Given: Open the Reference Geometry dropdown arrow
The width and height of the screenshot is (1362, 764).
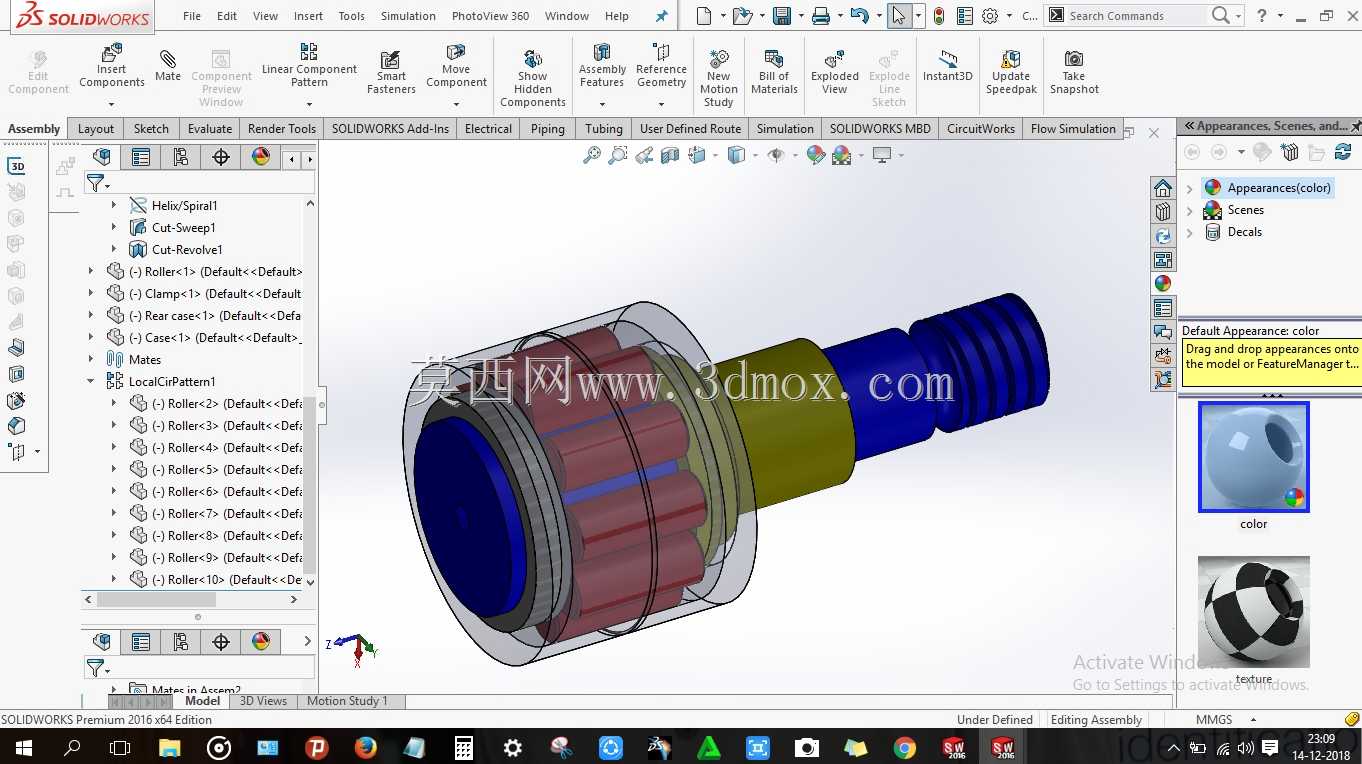Looking at the screenshot, I should pos(661,103).
